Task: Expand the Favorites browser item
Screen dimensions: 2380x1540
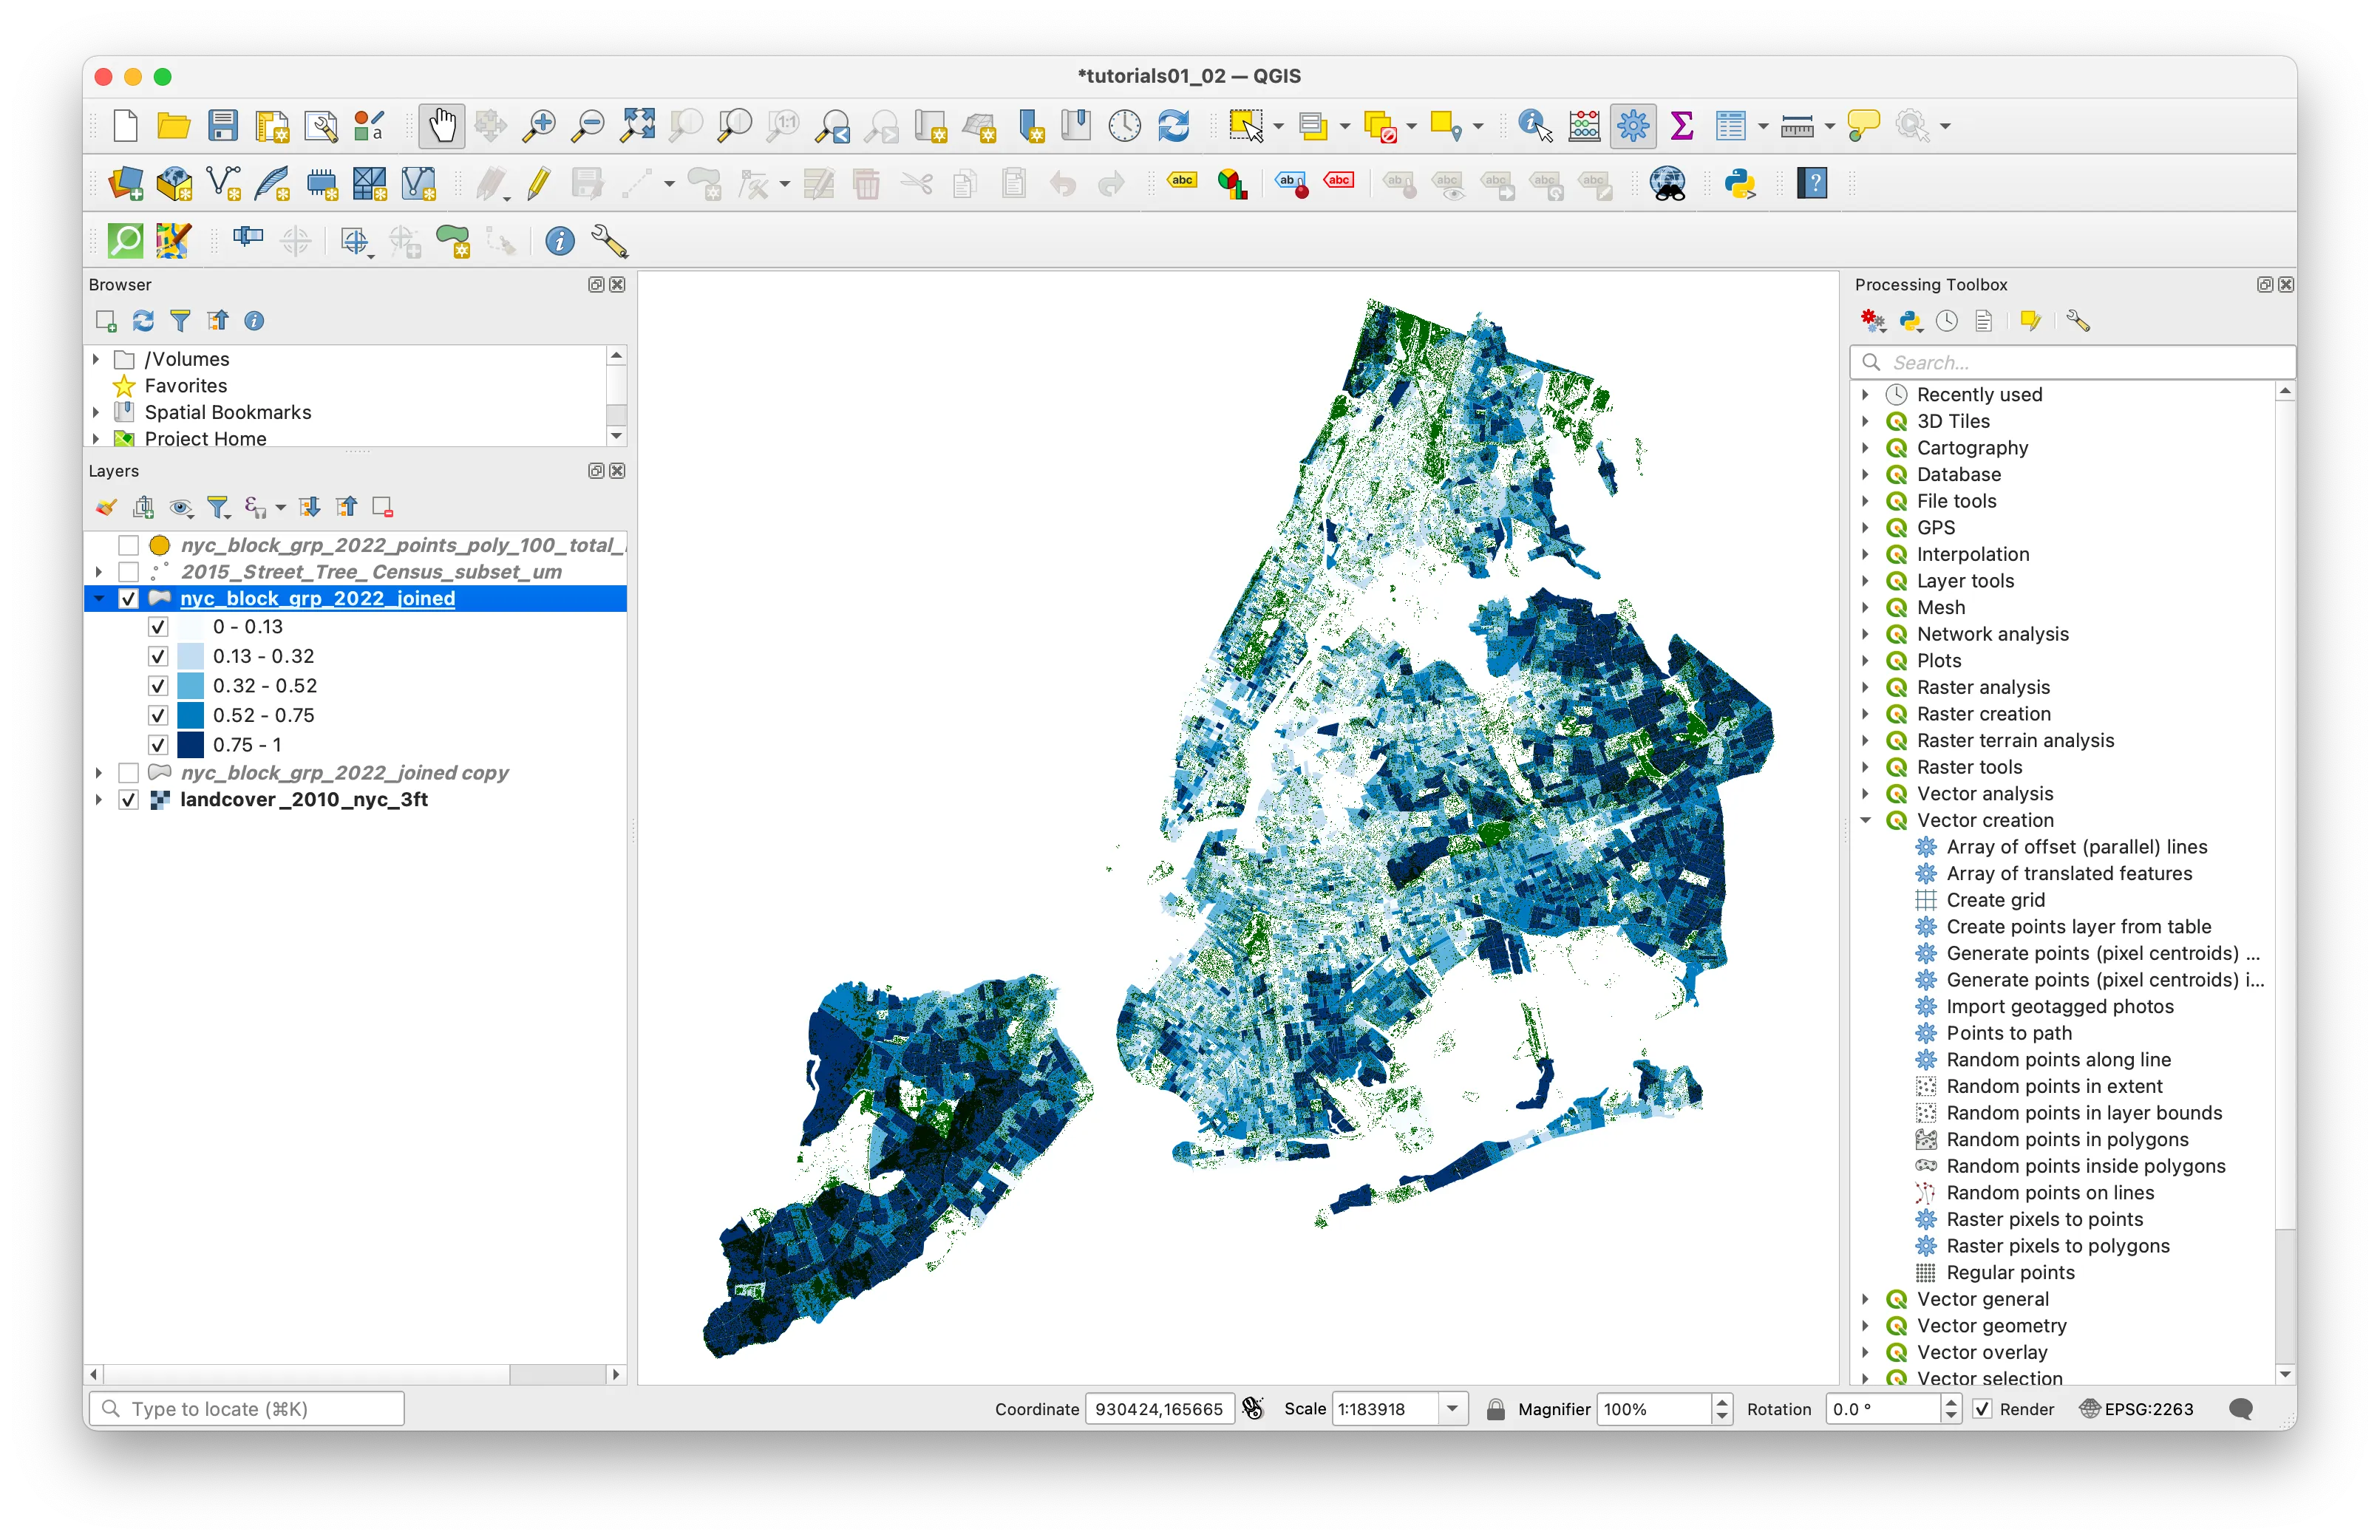Action: click(99, 385)
